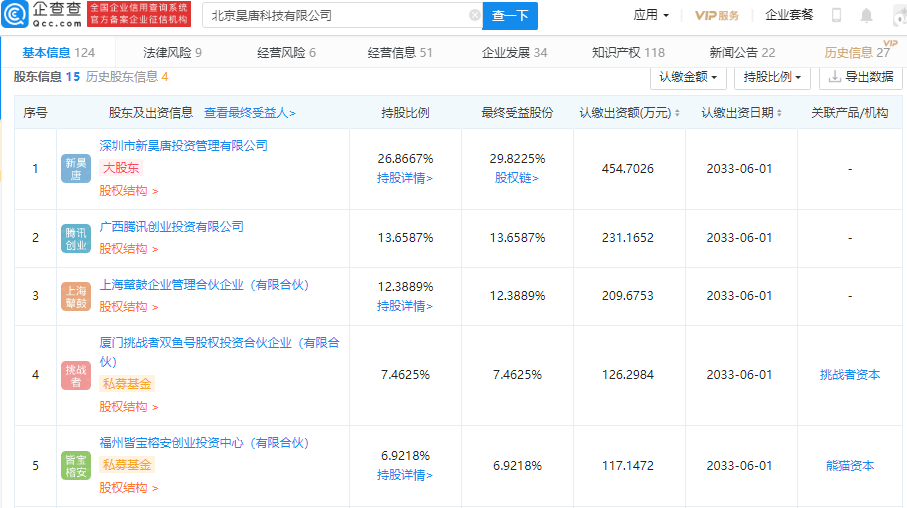907x508 pixels.
Task: Open 上海馨鼓企业管理合伙企业 company link
Action: [x=204, y=285]
